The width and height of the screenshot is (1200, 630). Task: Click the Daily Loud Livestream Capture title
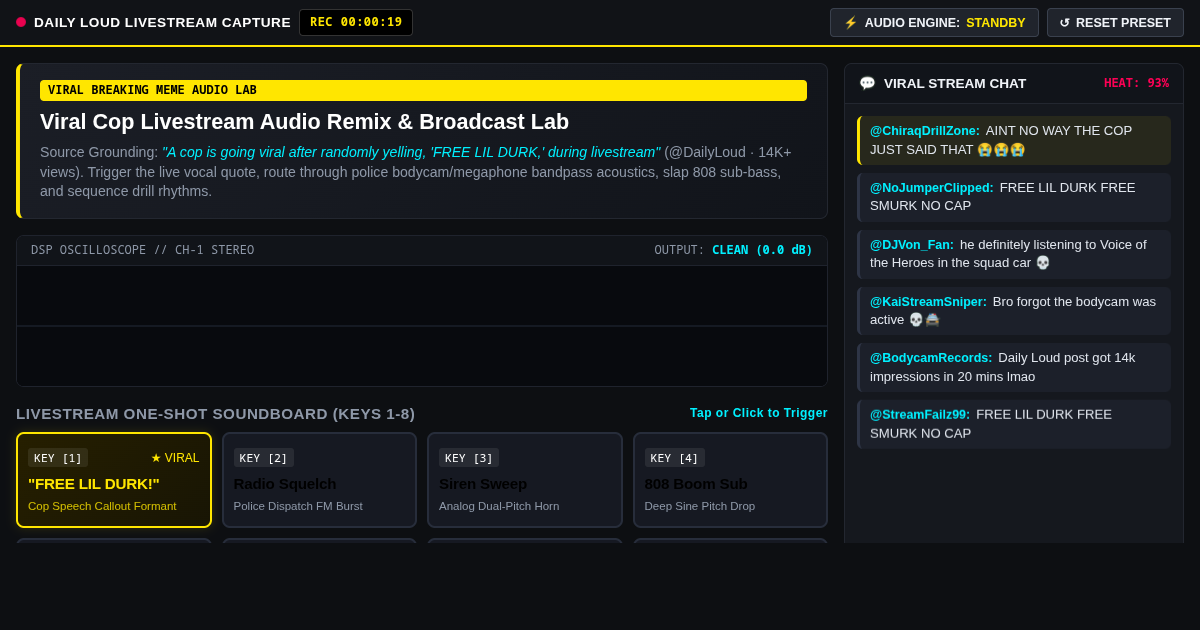click(162, 22)
